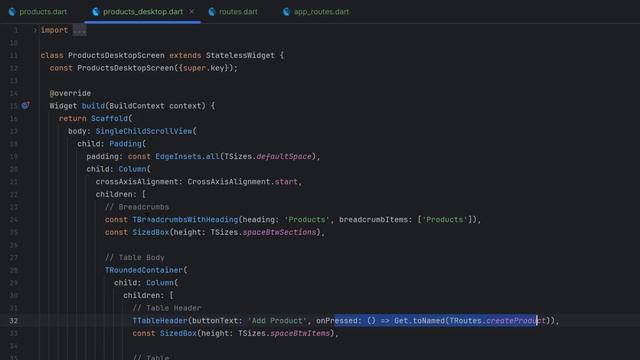Click the build method name
Screen dimensions: 640x360
(x=93, y=106)
